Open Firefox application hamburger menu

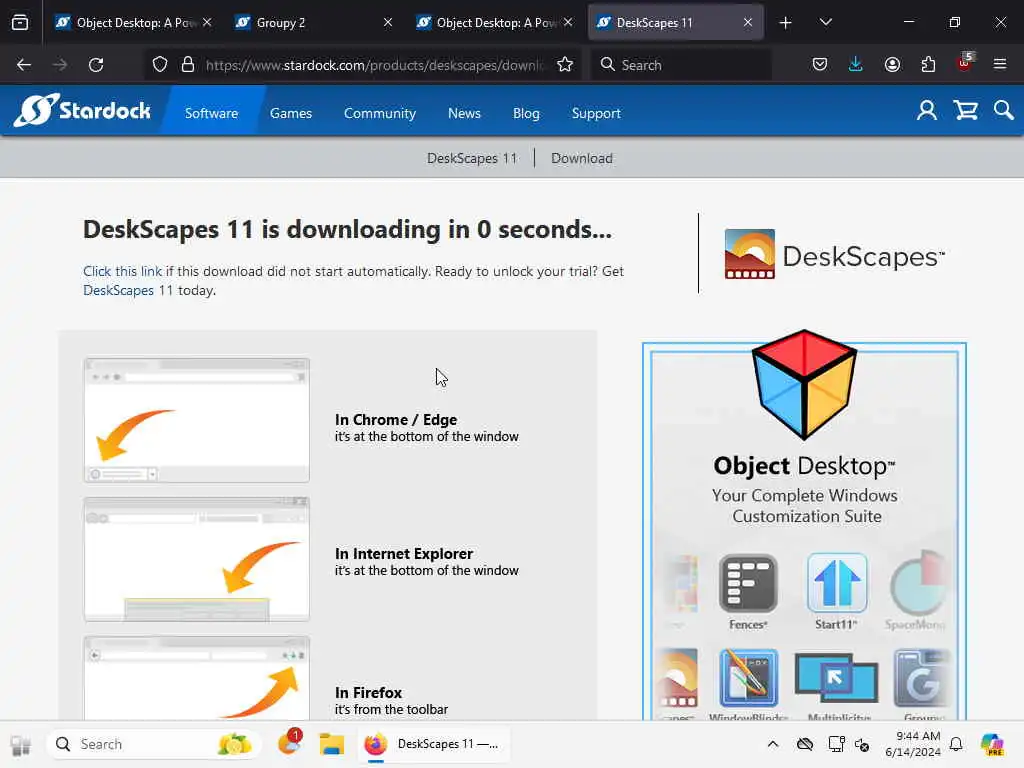[x=1000, y=65]
